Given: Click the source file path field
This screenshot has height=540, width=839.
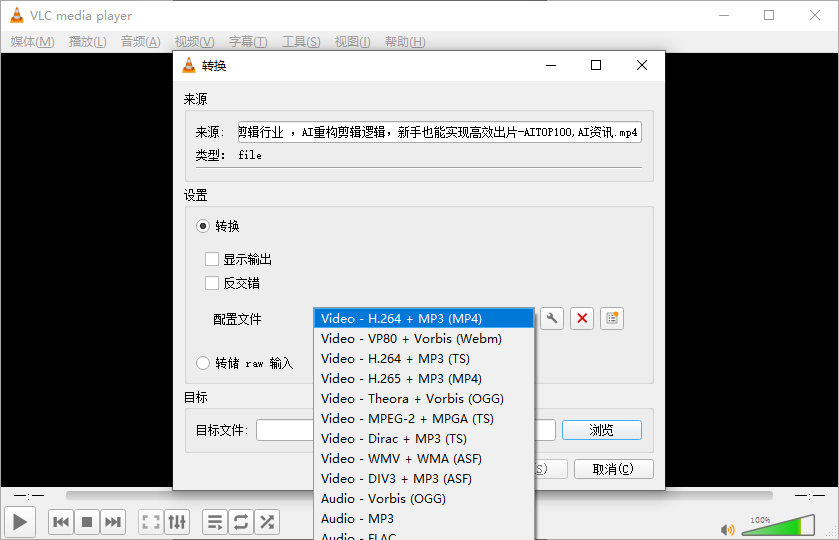Looking at the screenshot, I should [439, 132].
